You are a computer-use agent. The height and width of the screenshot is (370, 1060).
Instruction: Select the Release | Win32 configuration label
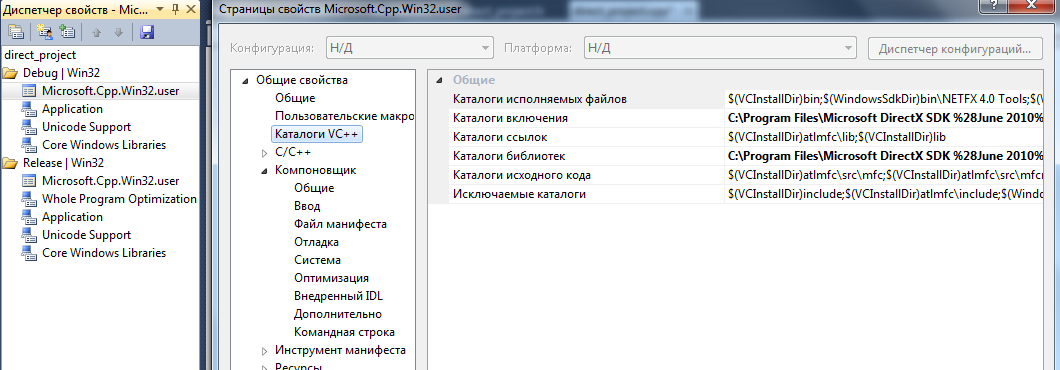[63, 163]
